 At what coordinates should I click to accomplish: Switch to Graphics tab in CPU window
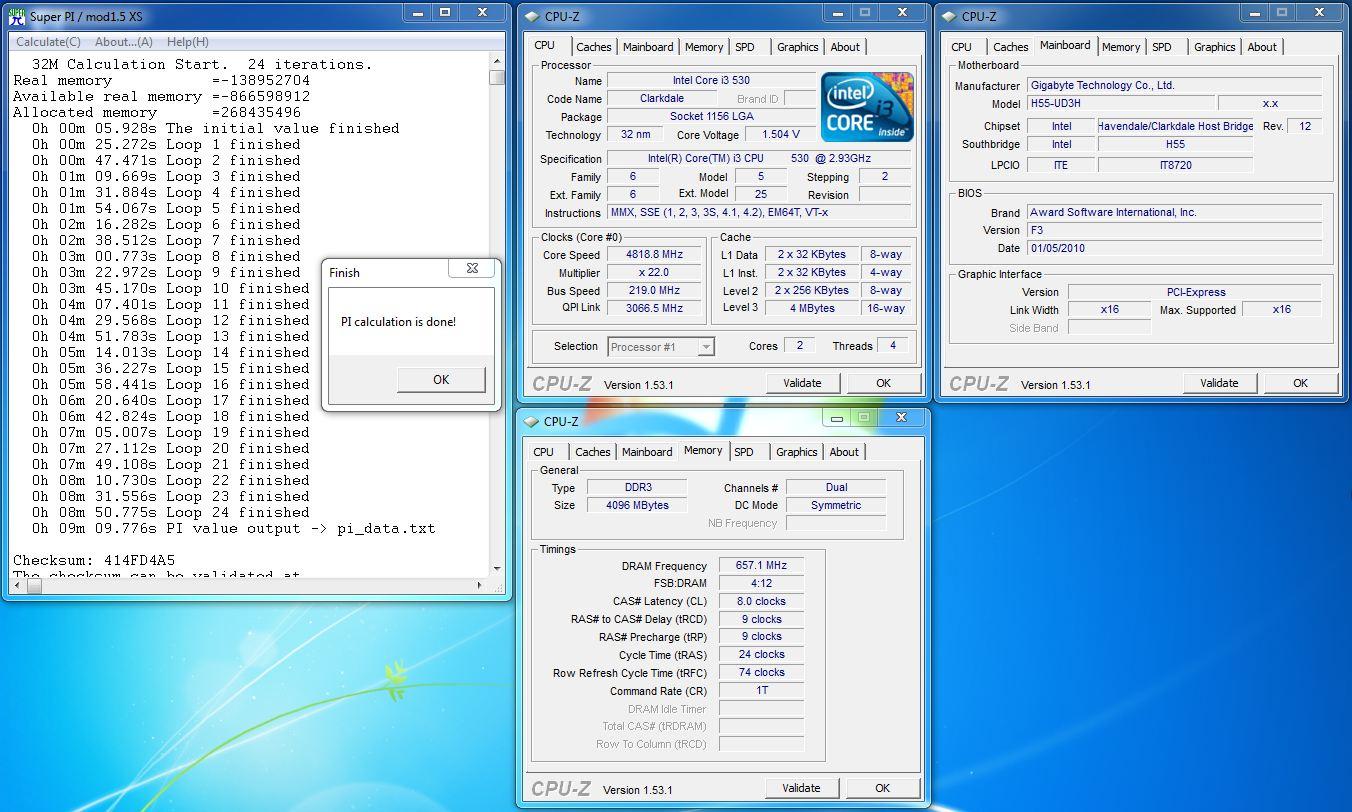798,47
